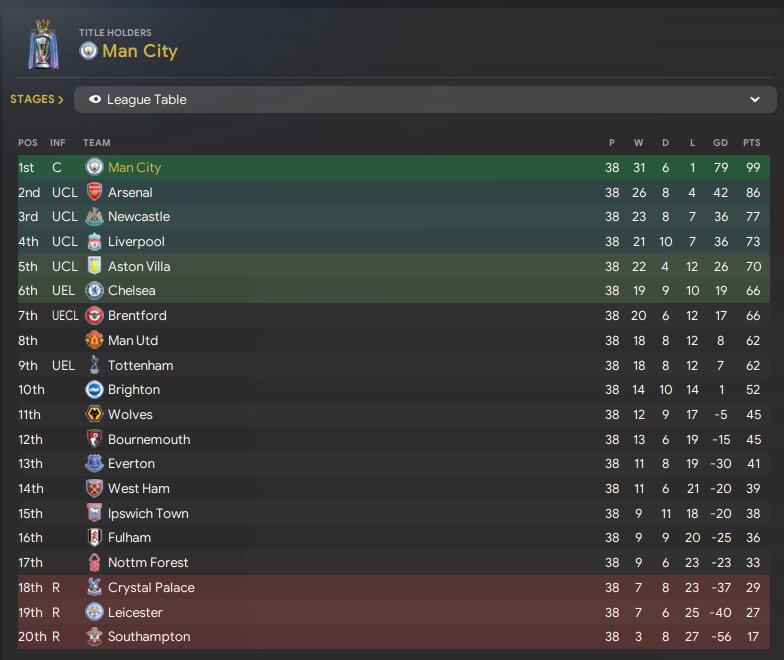This screenshot has height=660, width=784.
Task: Open Ipswich Town team page
Action: click(148, 514)
